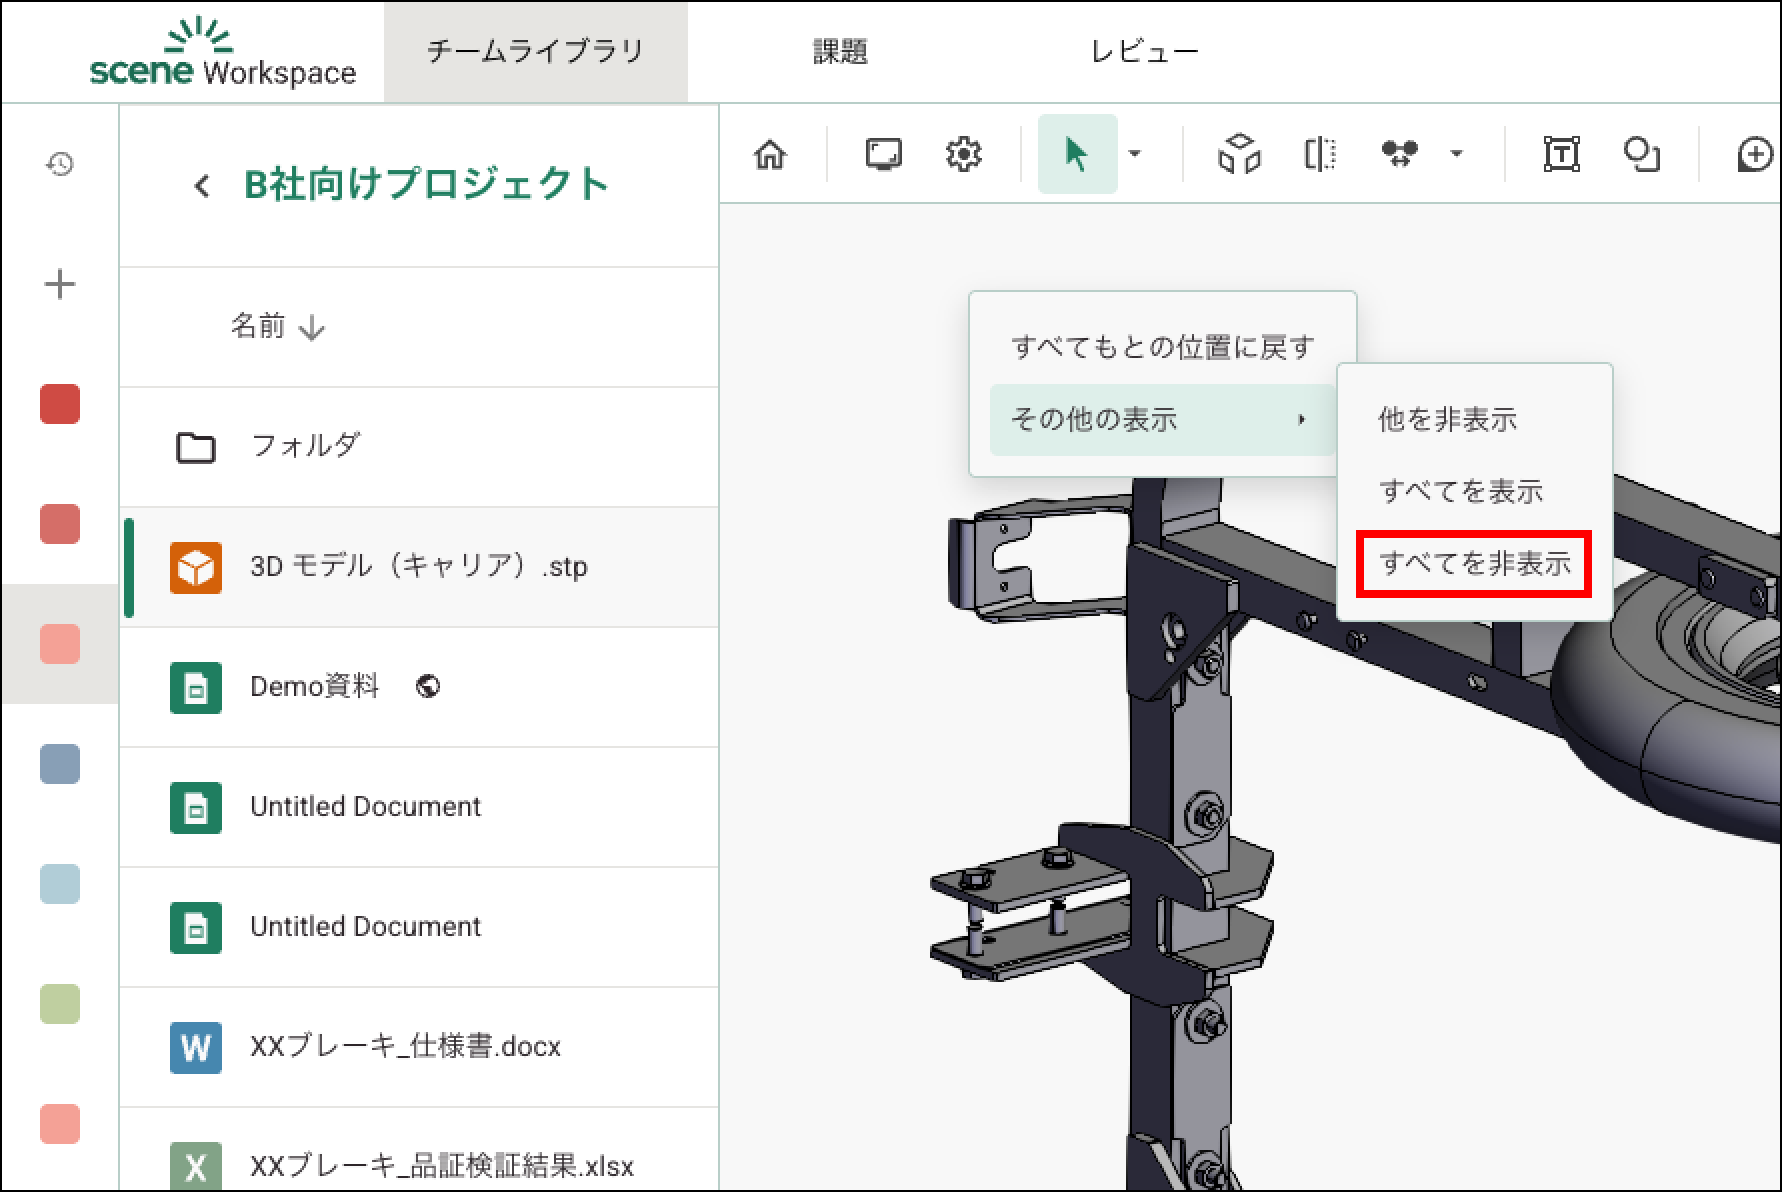Select 他を非表示 menu option

(x=1447, y=420)
